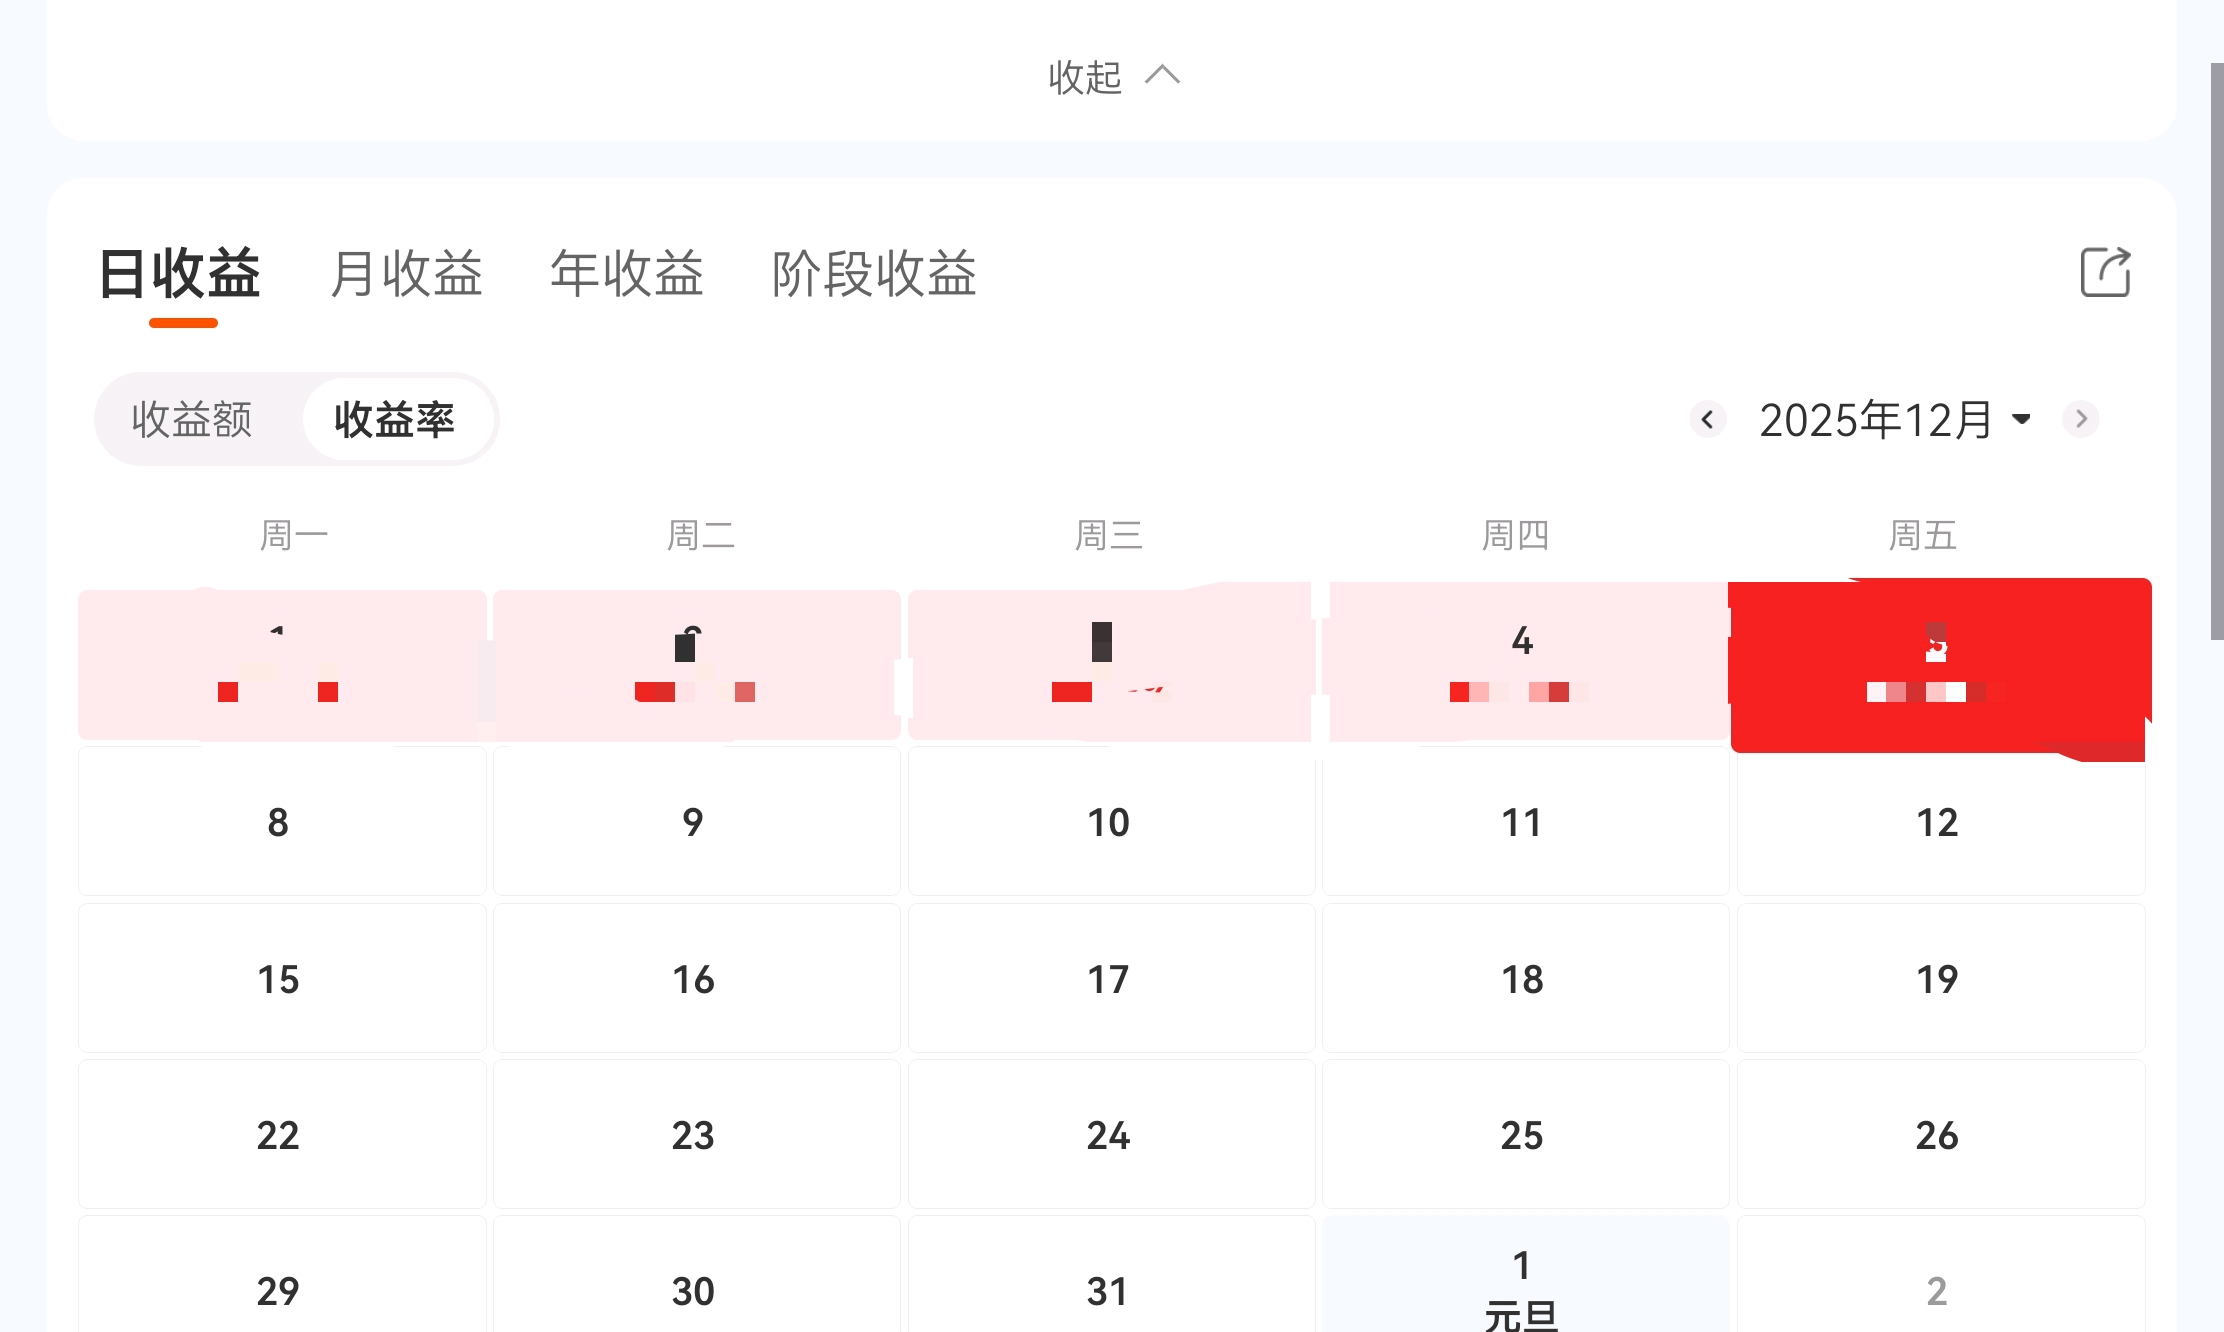Select day 22 calendar cell
This screenshot has height=1332, width=2224.
click(279, 1135)
